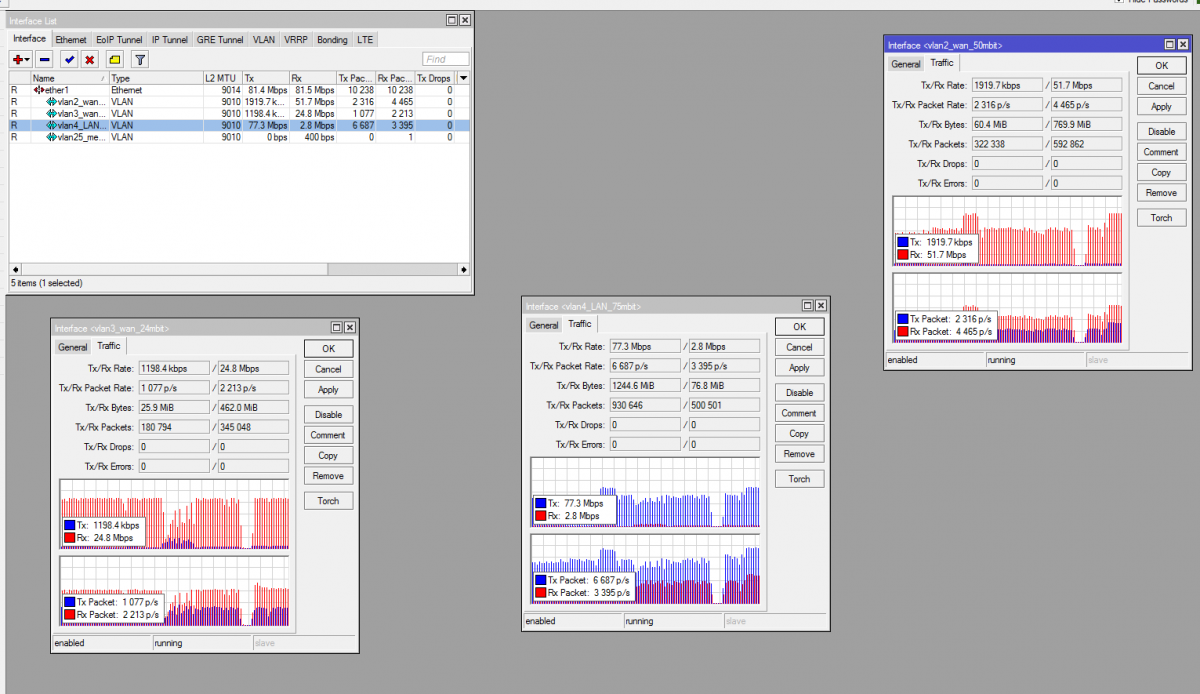Click the blue Tx legend swatch in the vlan4 graph
1200x694 pixels.
(x=541, y=504)
